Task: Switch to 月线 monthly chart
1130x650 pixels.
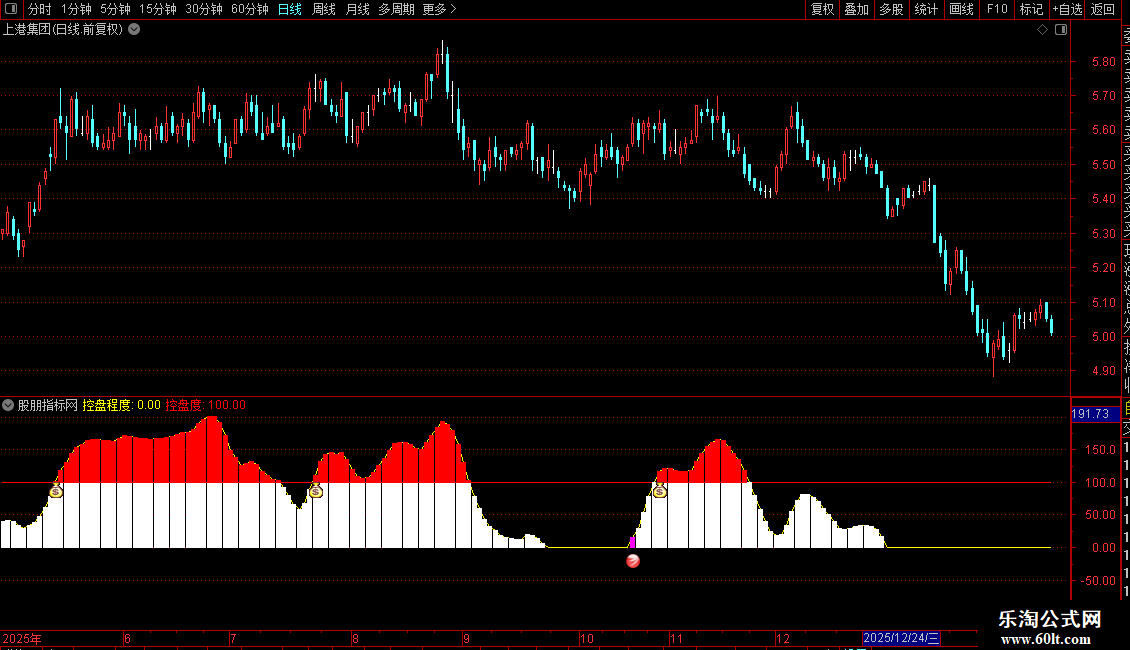Action: pyautogui.click(x=357, y=9)
